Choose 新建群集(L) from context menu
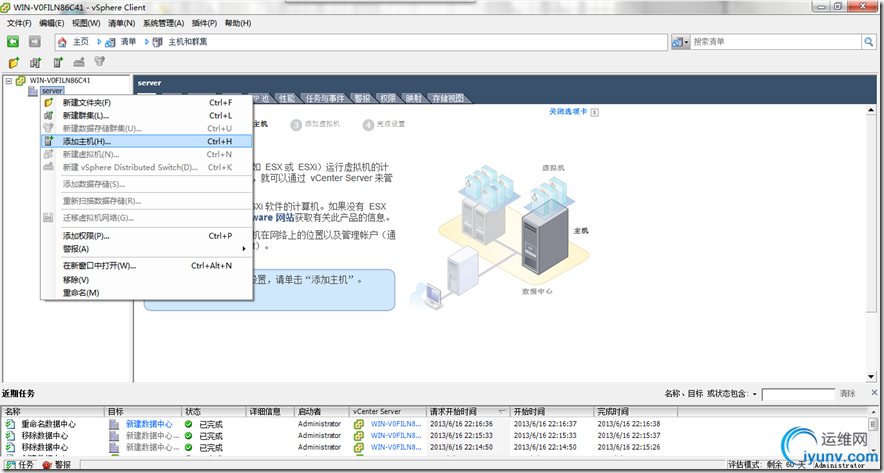Screen dimensions: 884x473 click(x=147, y=116)
